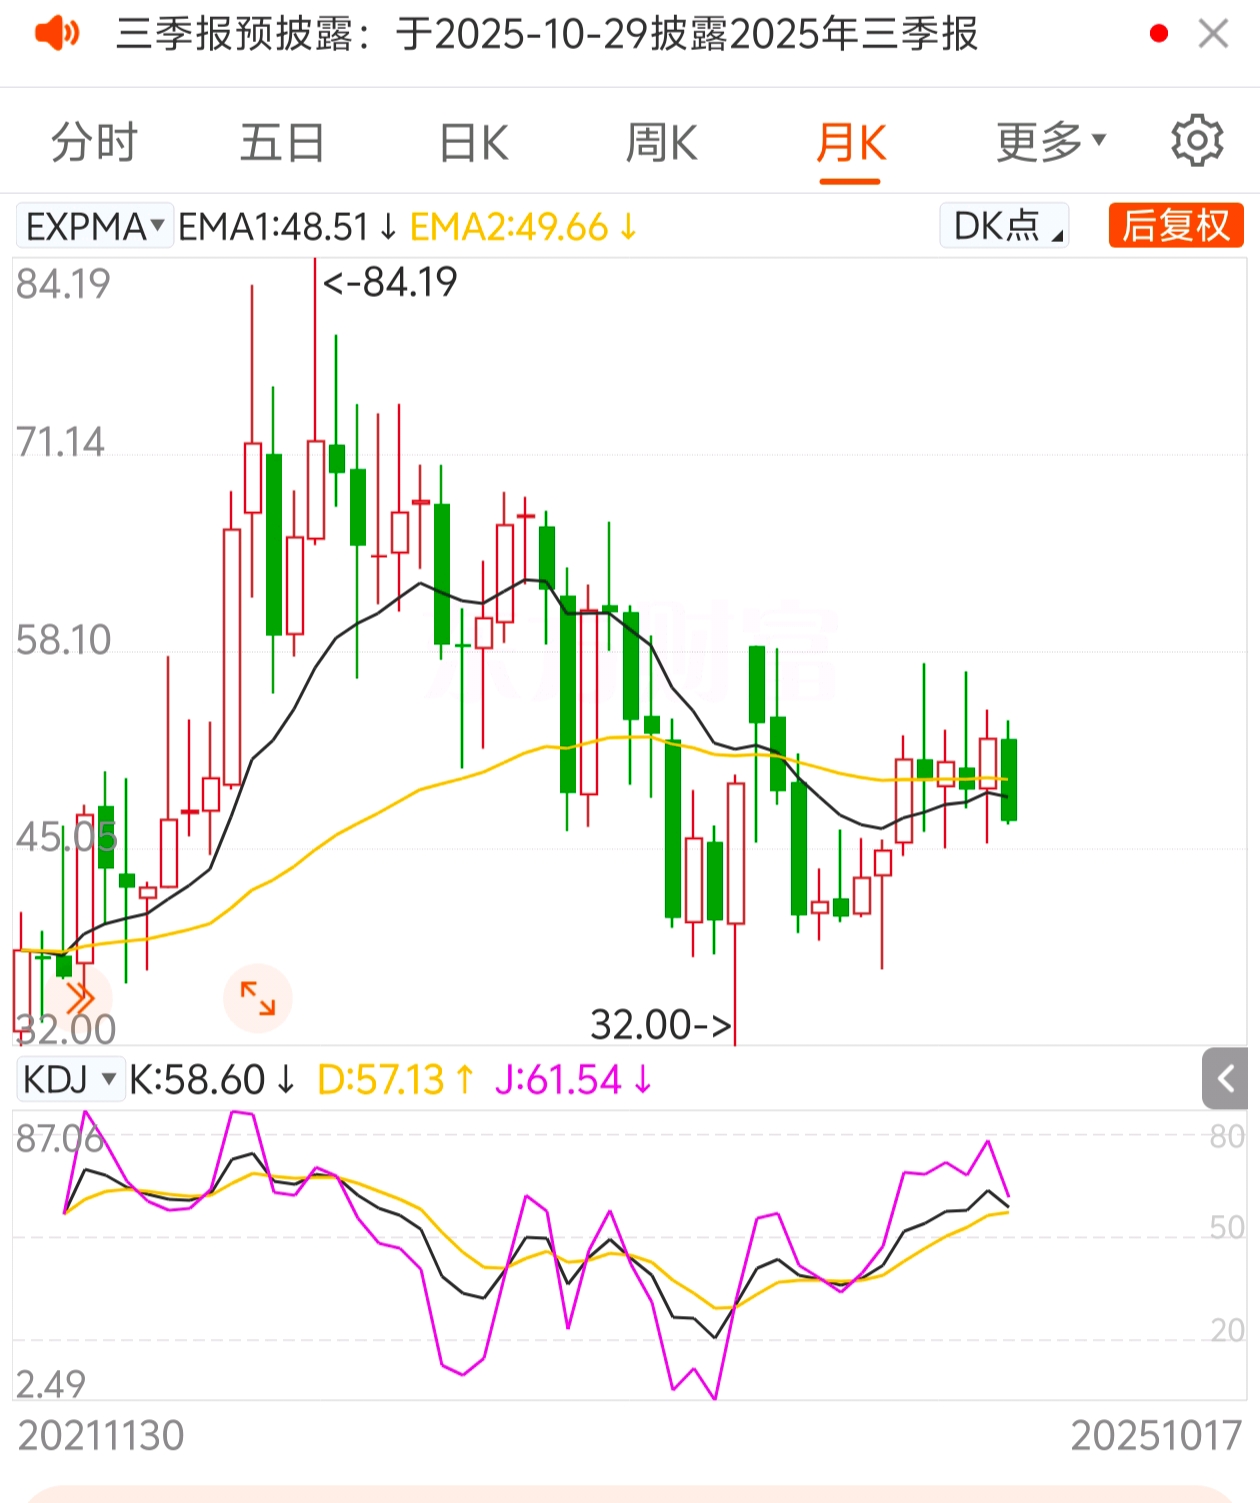
Task: Tap the 58.10 price axis label
Action: pos(63,640)
